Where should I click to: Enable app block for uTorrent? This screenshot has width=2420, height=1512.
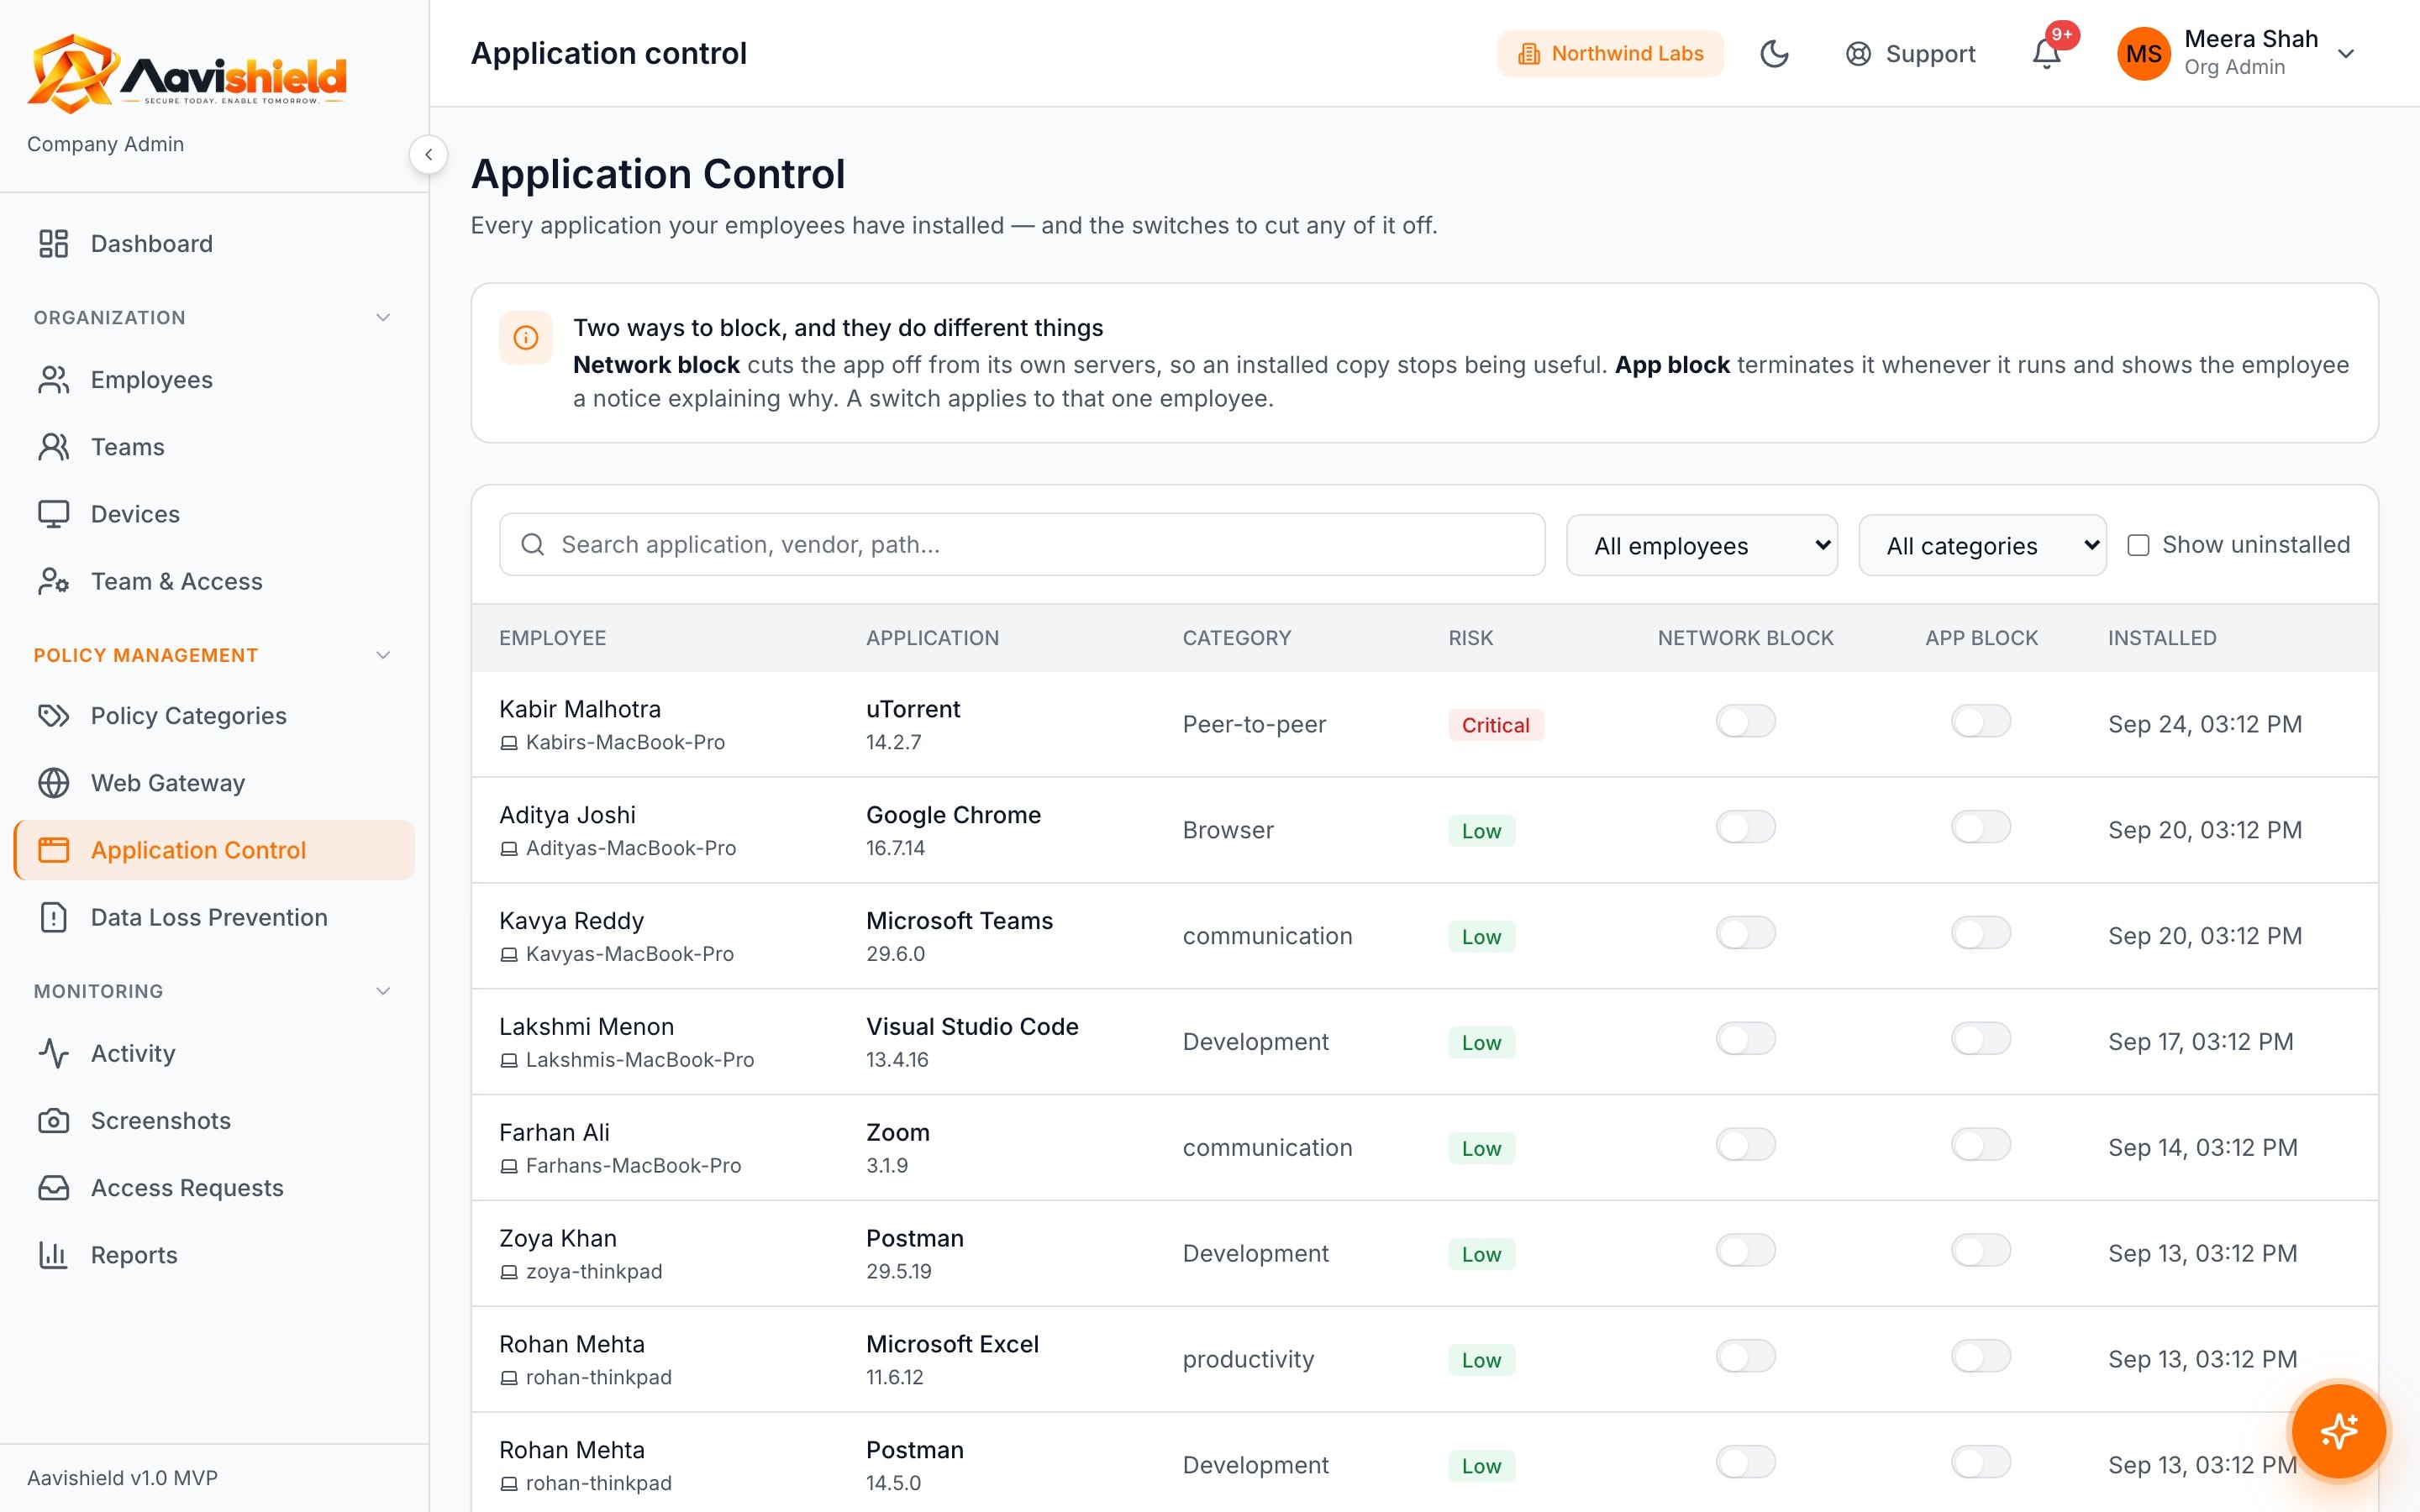[1980, 721]
